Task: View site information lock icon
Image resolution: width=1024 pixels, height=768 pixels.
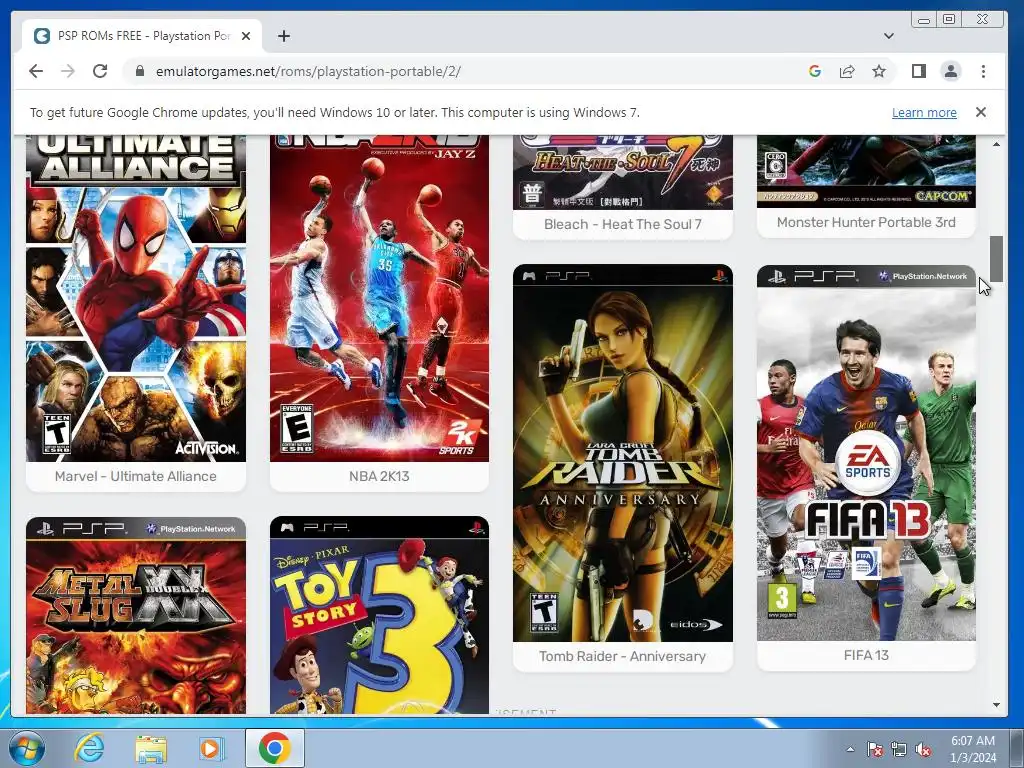Action: click(x=139, y=71)
